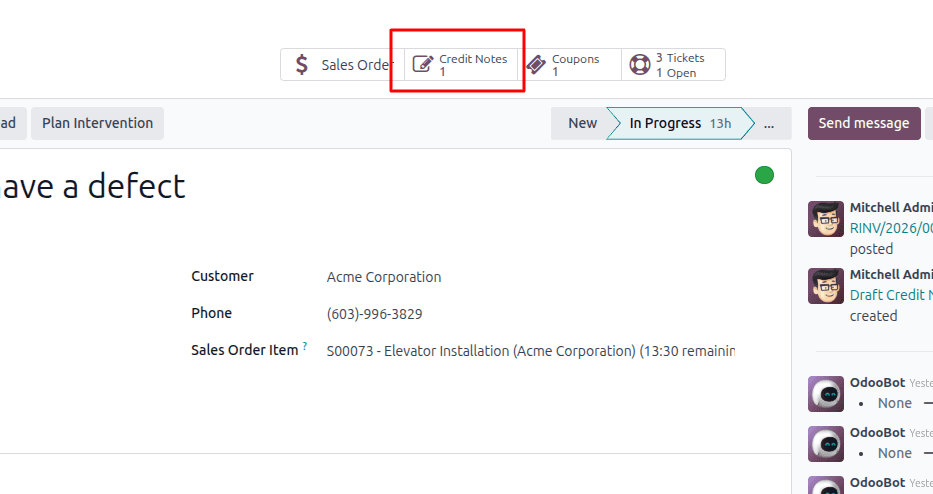The image size is (933, 494).
Task: Click the 'posted' message text
Action: tap(871, 249)
